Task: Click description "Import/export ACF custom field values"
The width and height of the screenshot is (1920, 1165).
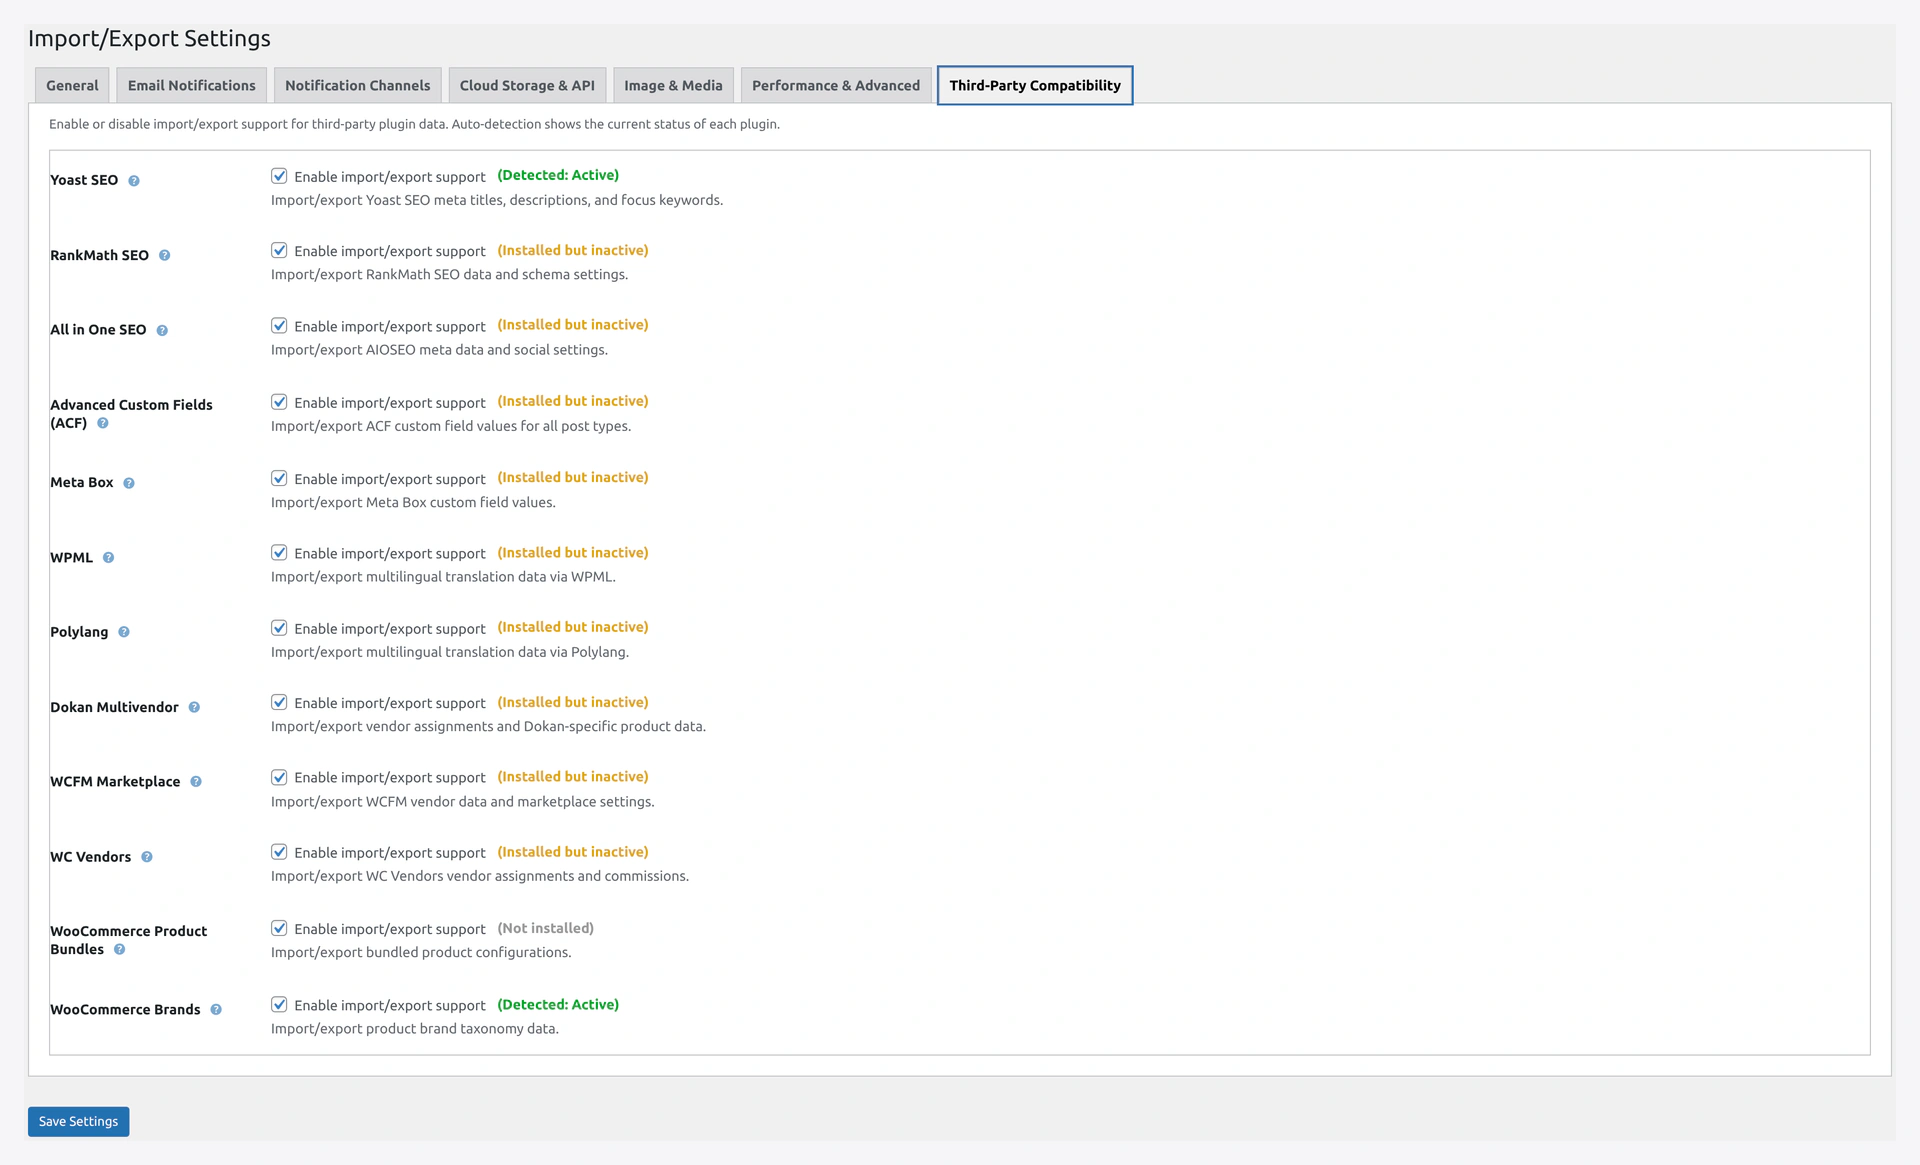Action: click(451, 426)
